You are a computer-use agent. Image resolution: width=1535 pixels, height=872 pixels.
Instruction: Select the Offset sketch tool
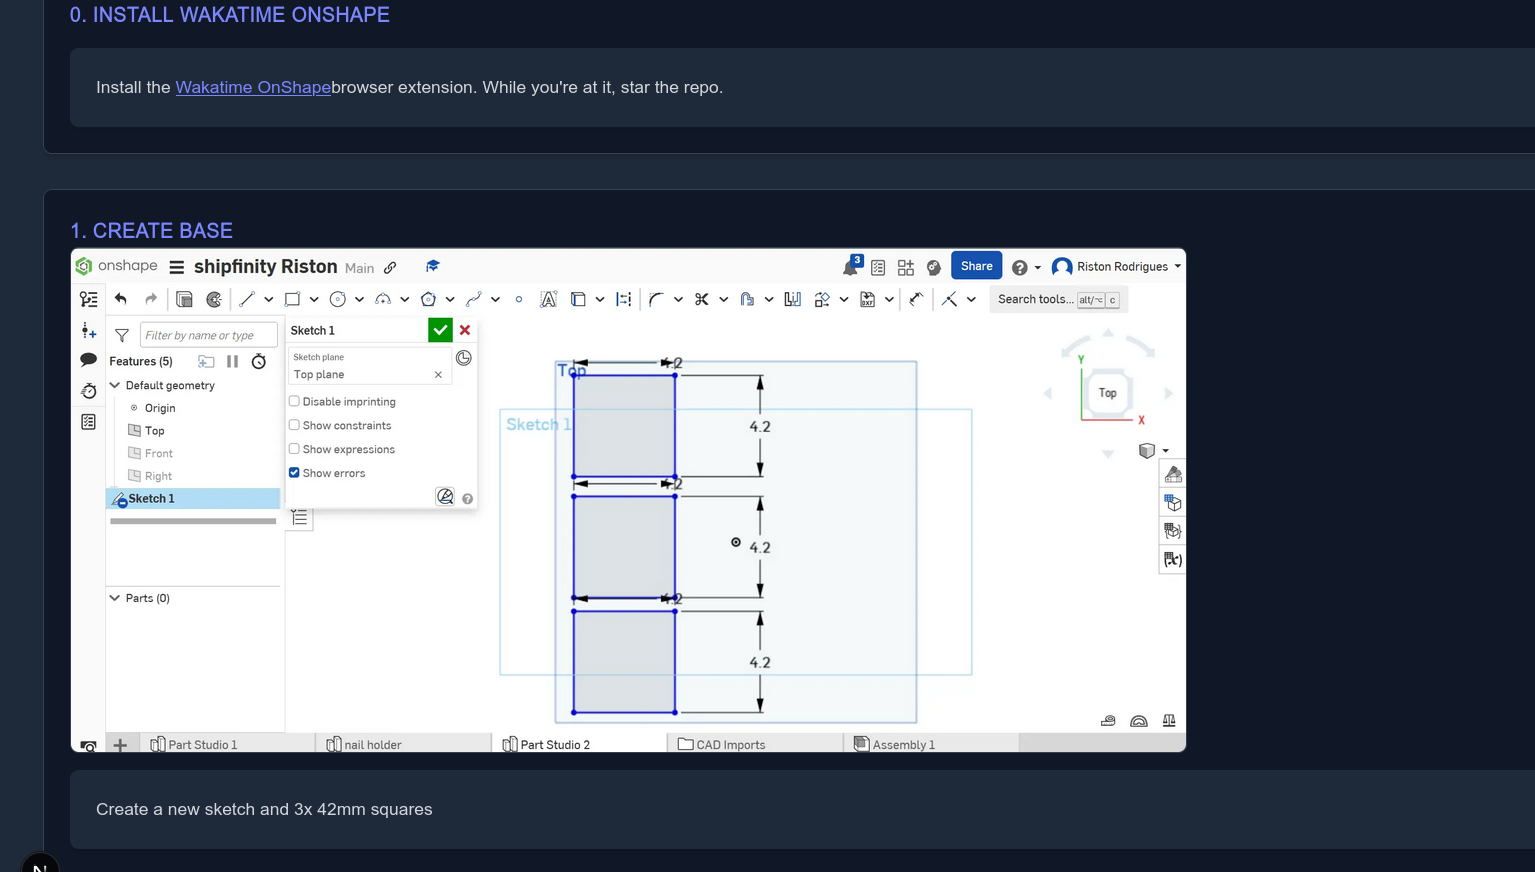[747, 299]
